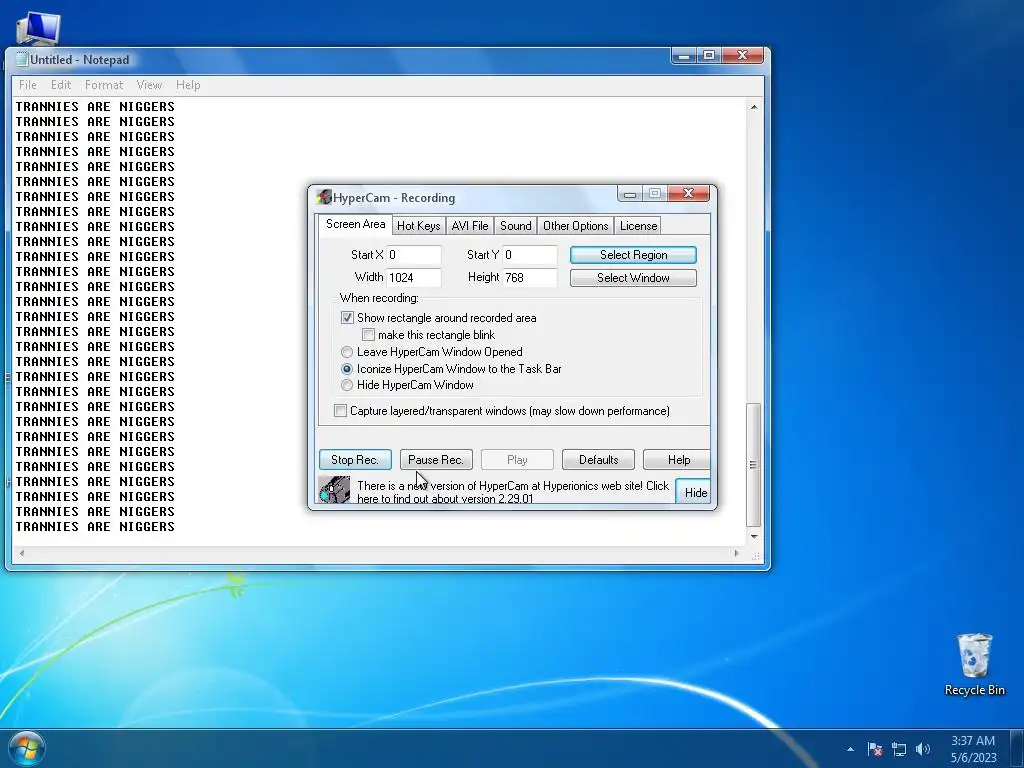The height and width of the screenshot is (768, 1024).
Task: Open Notepad Format menu
Action: point(104,85)
